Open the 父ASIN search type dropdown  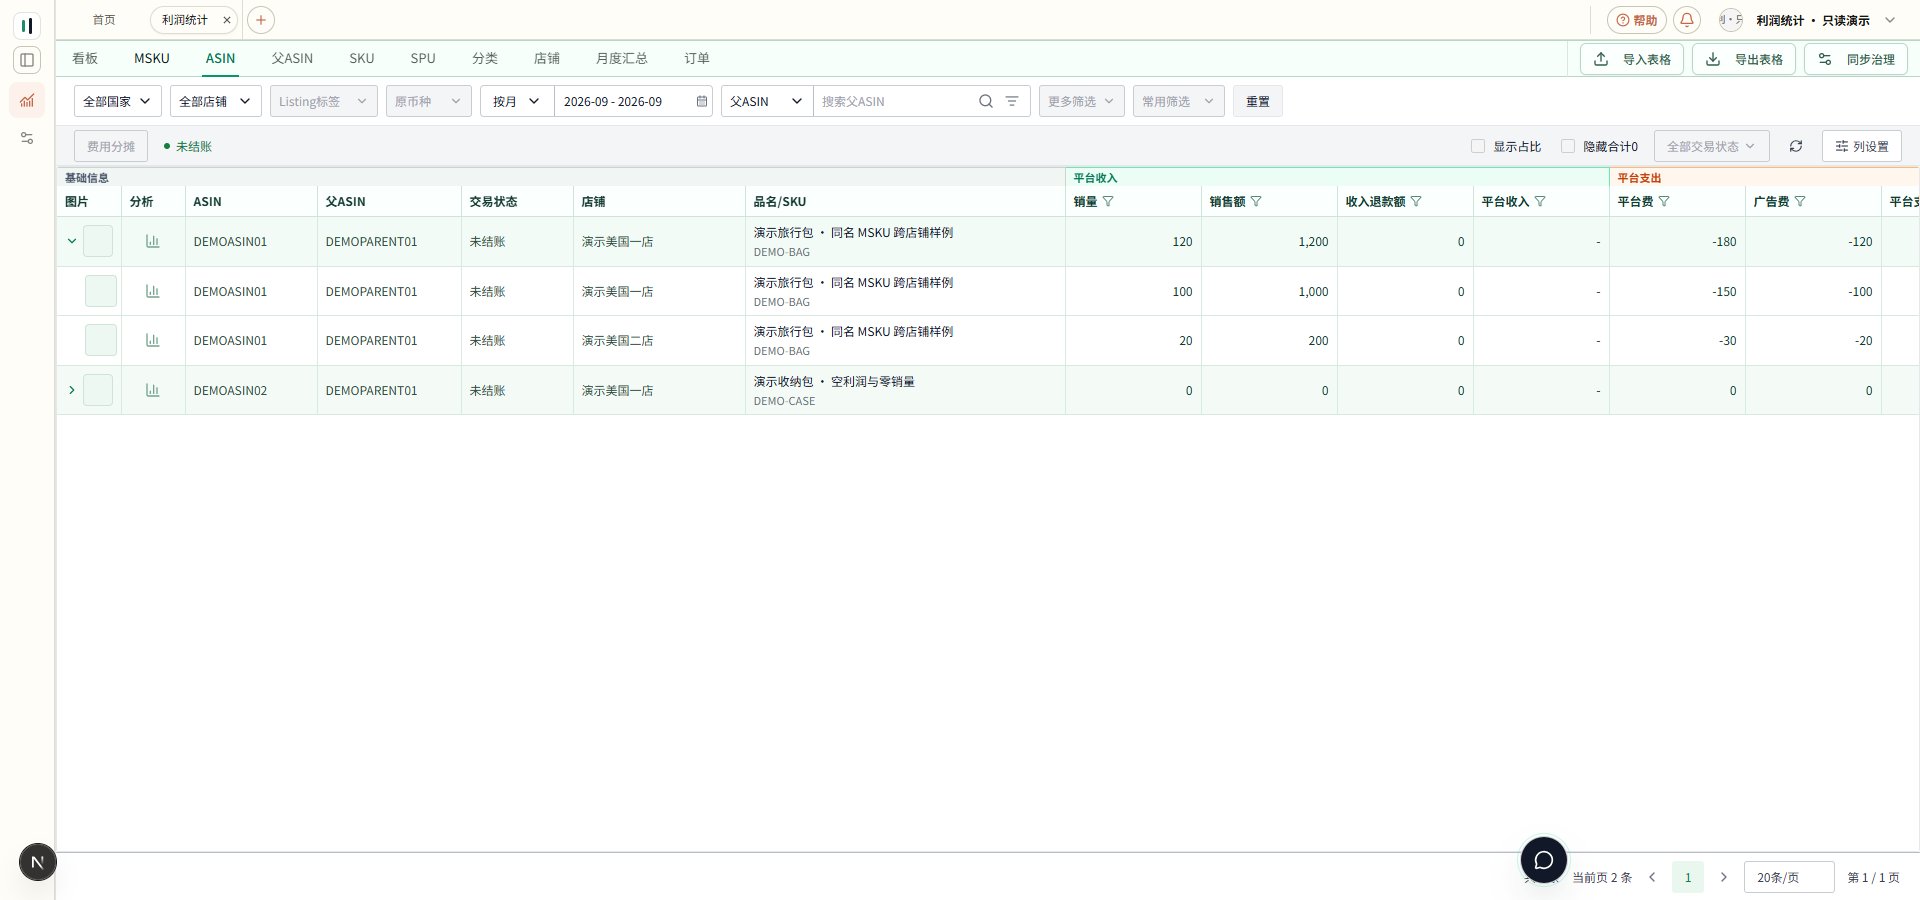point(767,101)
